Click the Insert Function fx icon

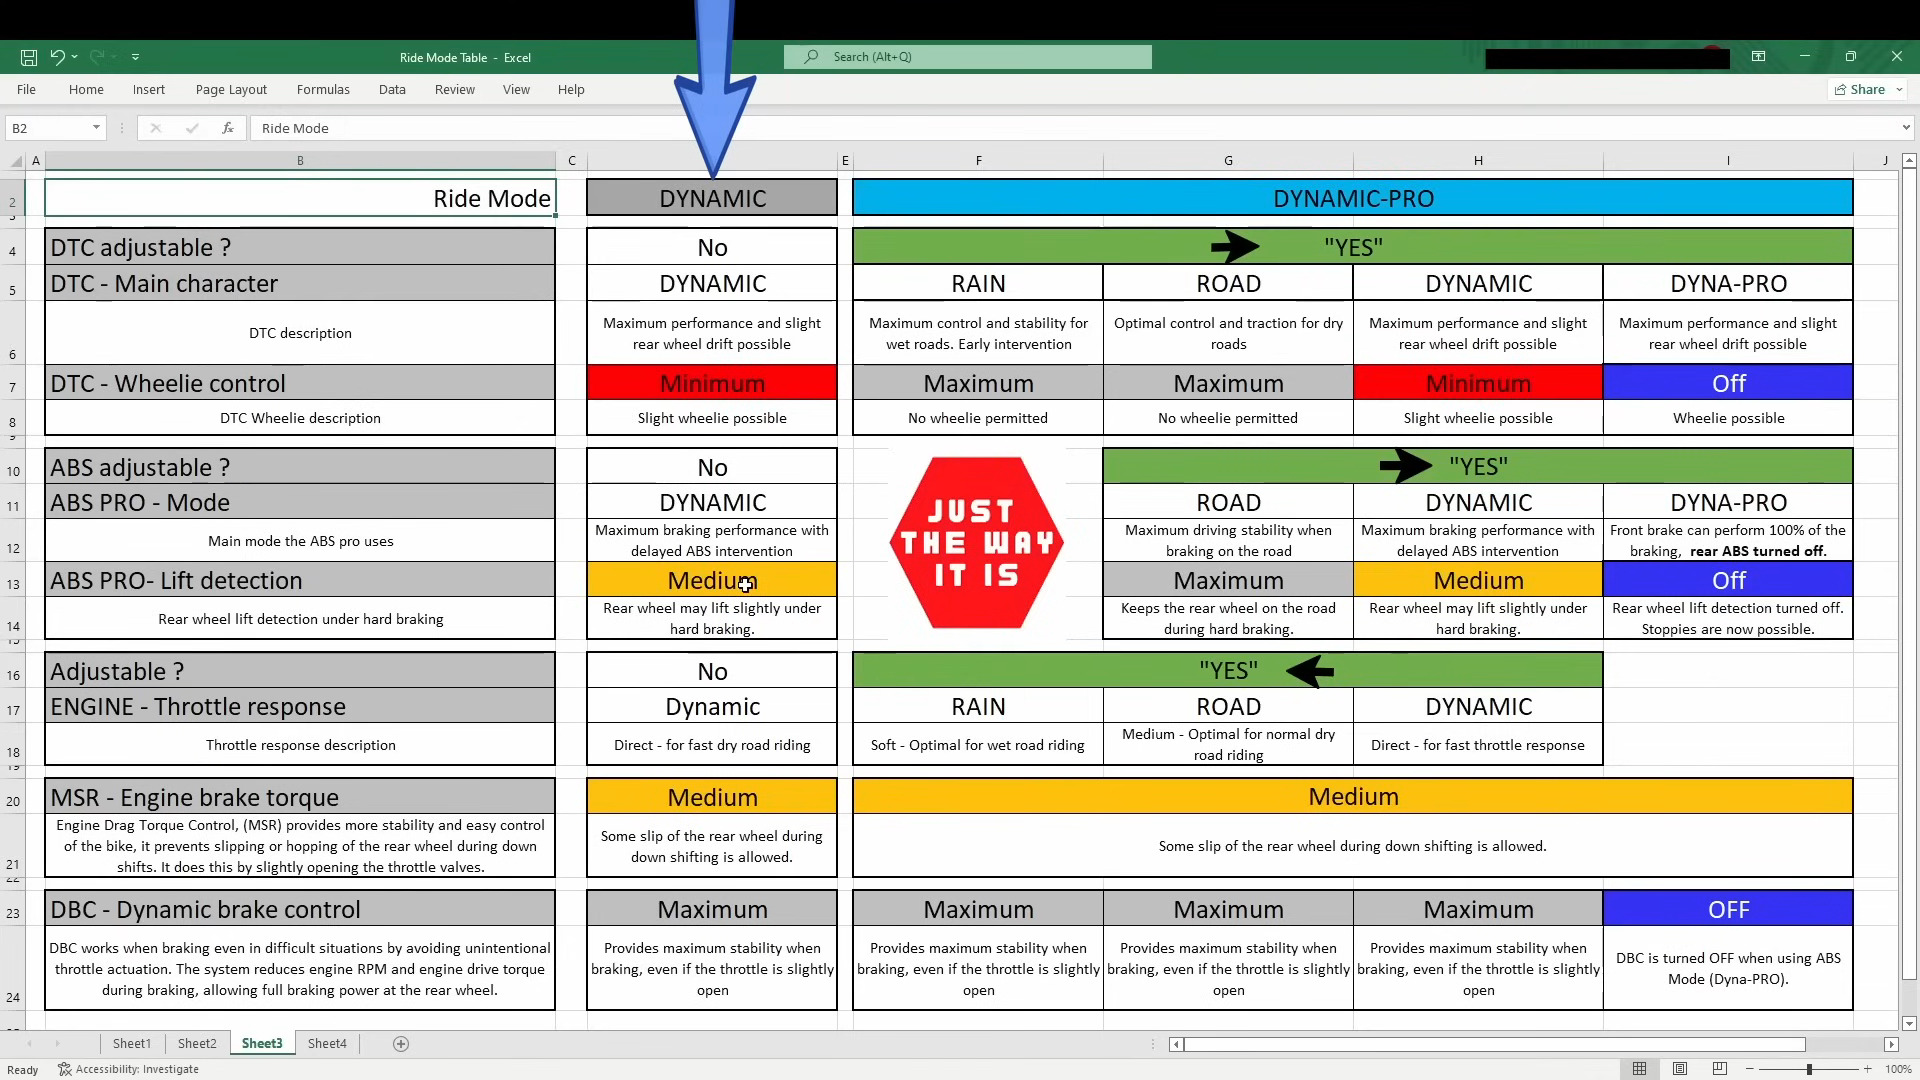pyautogui.click(x=228, y=128)
